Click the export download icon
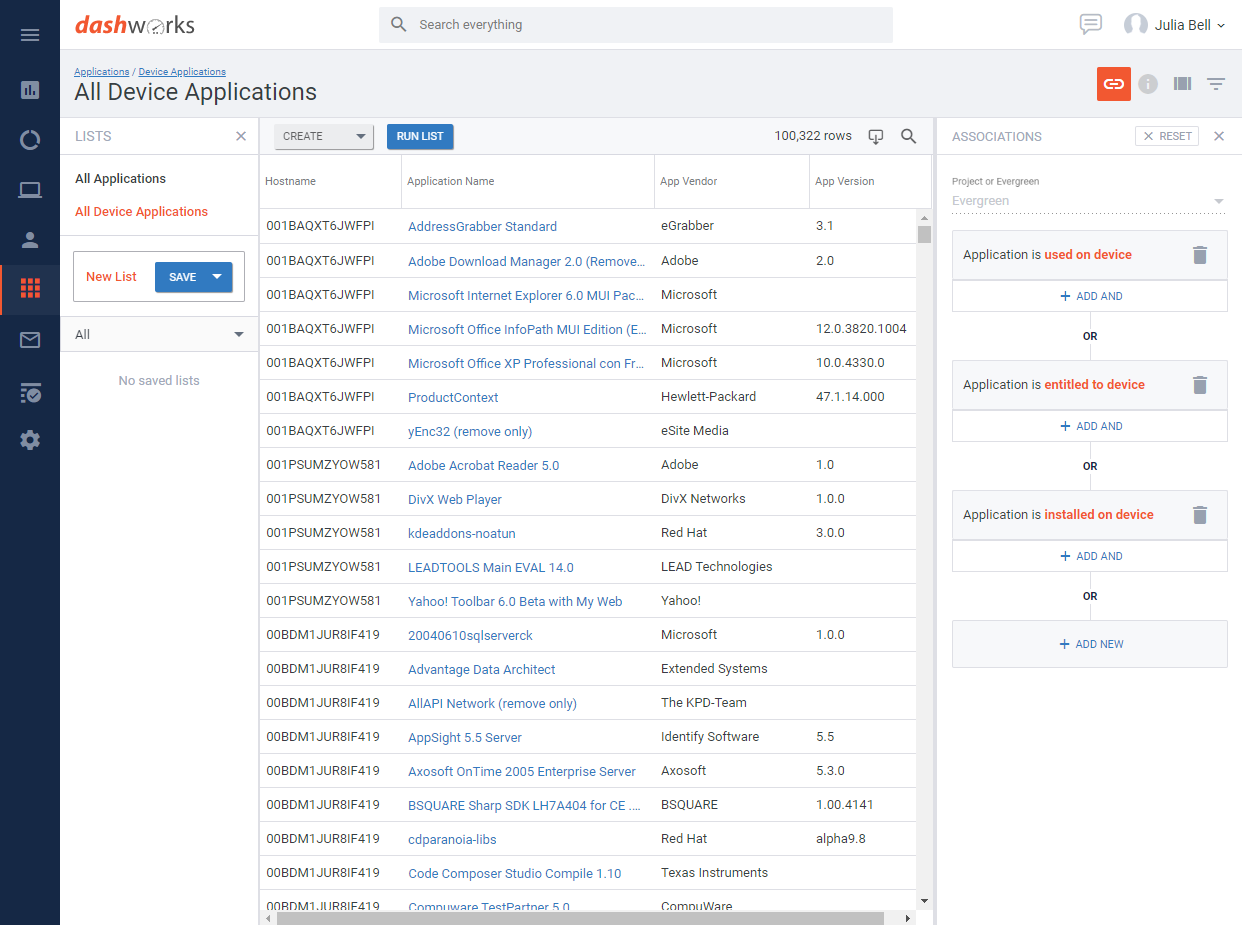The height and width of the screenshot is (925, 1242). (x=876, y=136)
